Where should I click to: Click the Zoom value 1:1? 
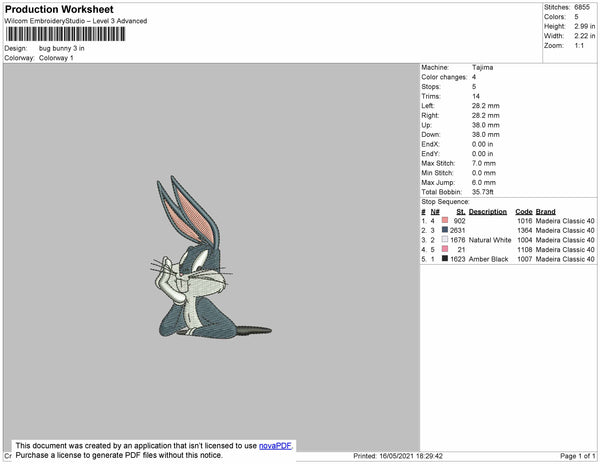tap(579, 46)
